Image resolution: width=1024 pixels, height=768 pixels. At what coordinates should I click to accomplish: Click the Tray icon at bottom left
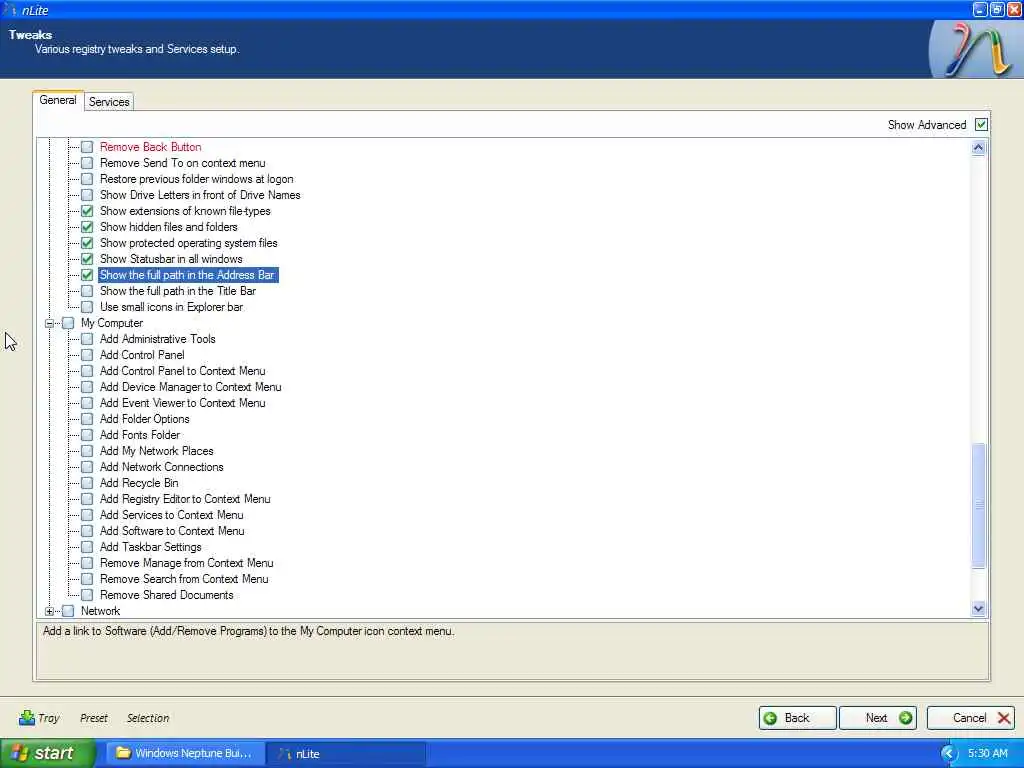(27, 718)
